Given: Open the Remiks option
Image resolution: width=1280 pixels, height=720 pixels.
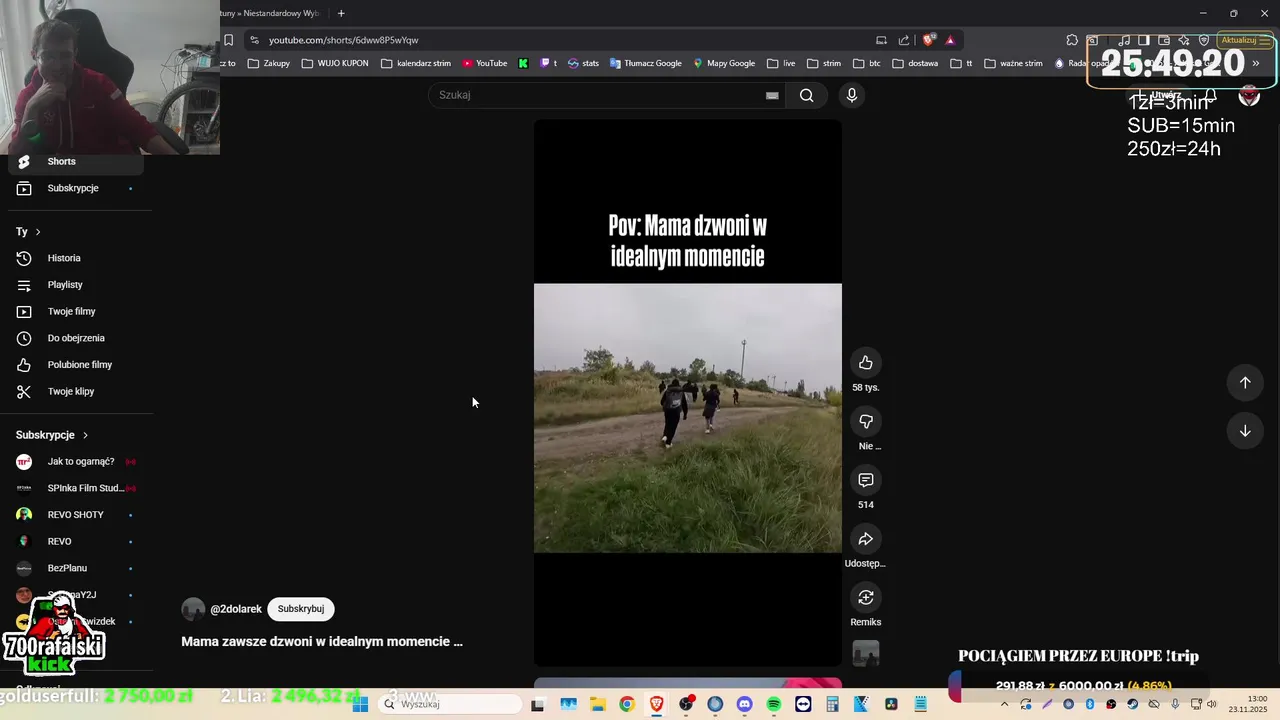Looking at the screenshot, I should (x=866, y=598).
